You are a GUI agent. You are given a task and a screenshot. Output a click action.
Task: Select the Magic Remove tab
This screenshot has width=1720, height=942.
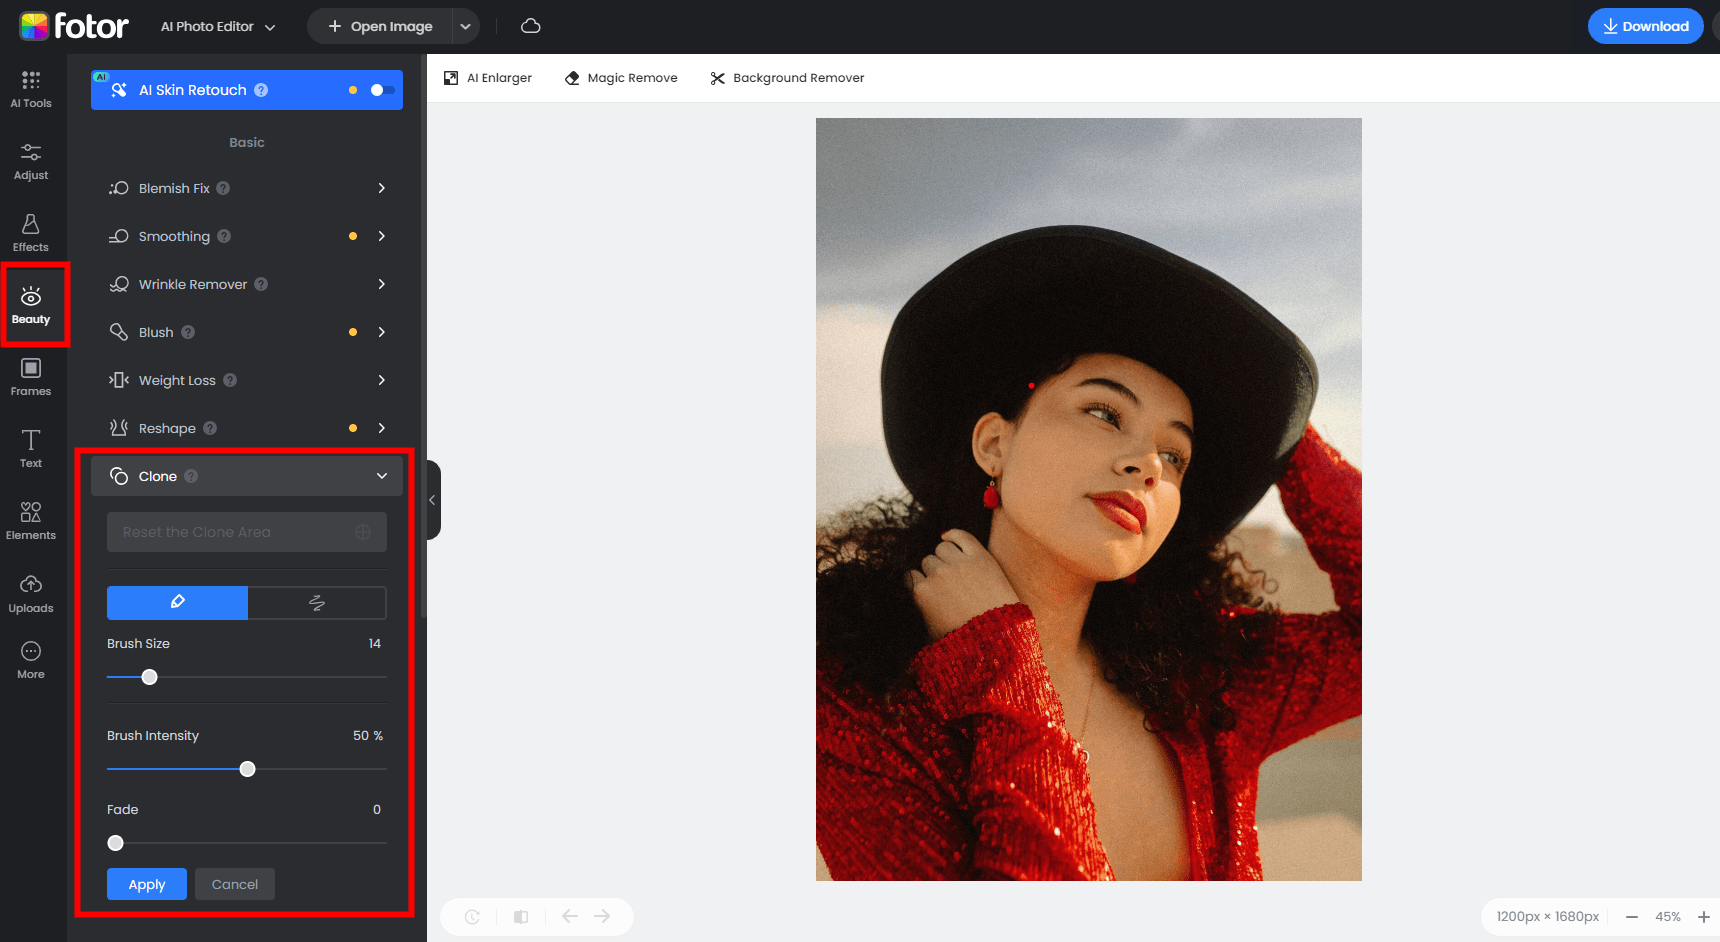(621, 77)
